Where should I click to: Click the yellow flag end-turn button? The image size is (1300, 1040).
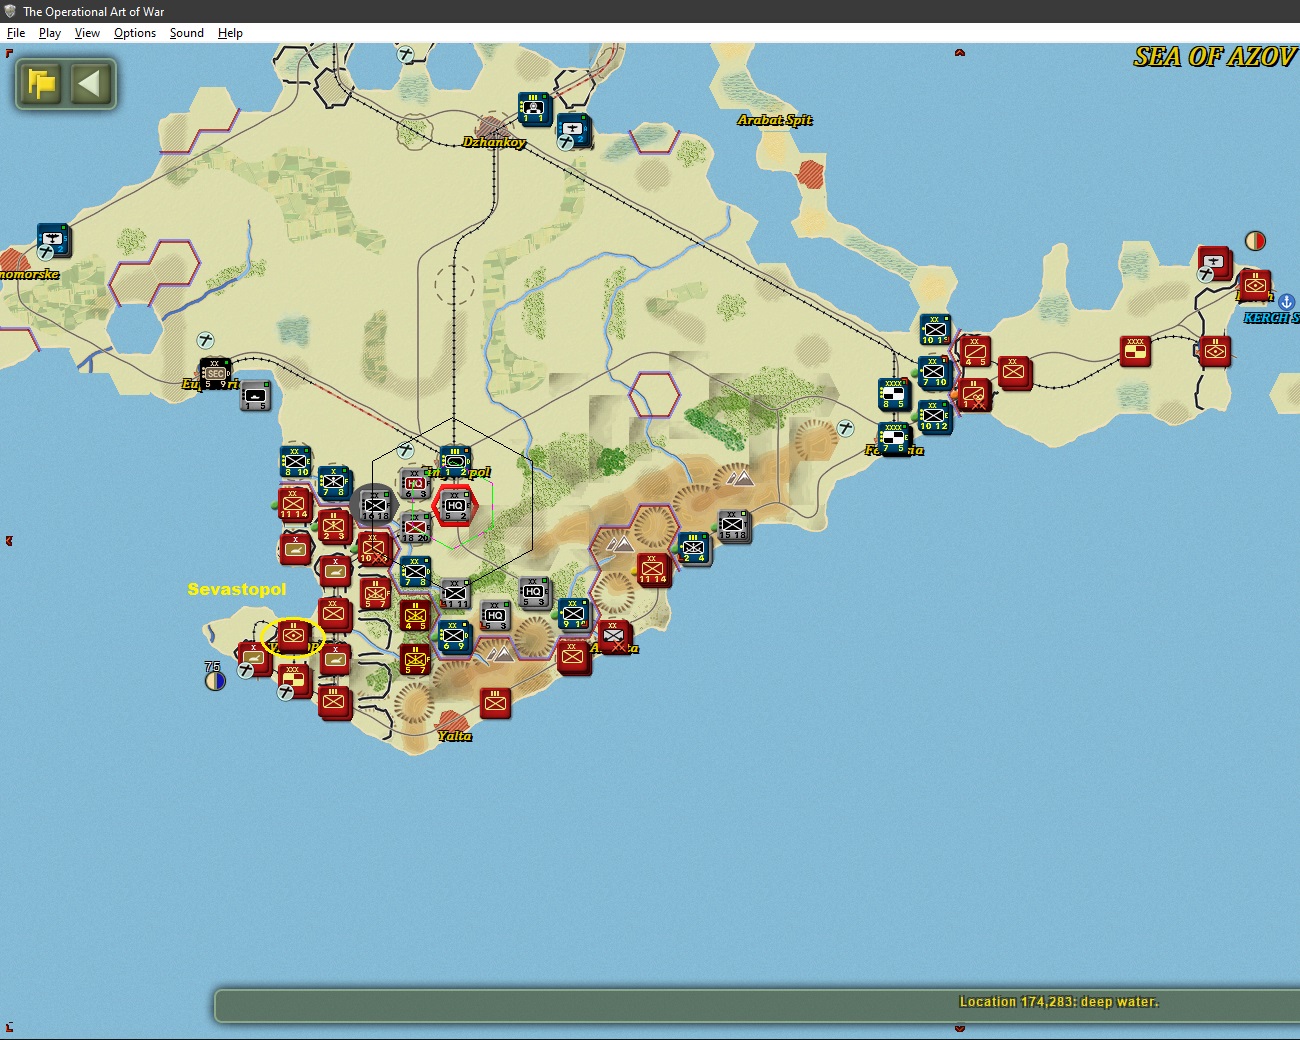[42, 83]
